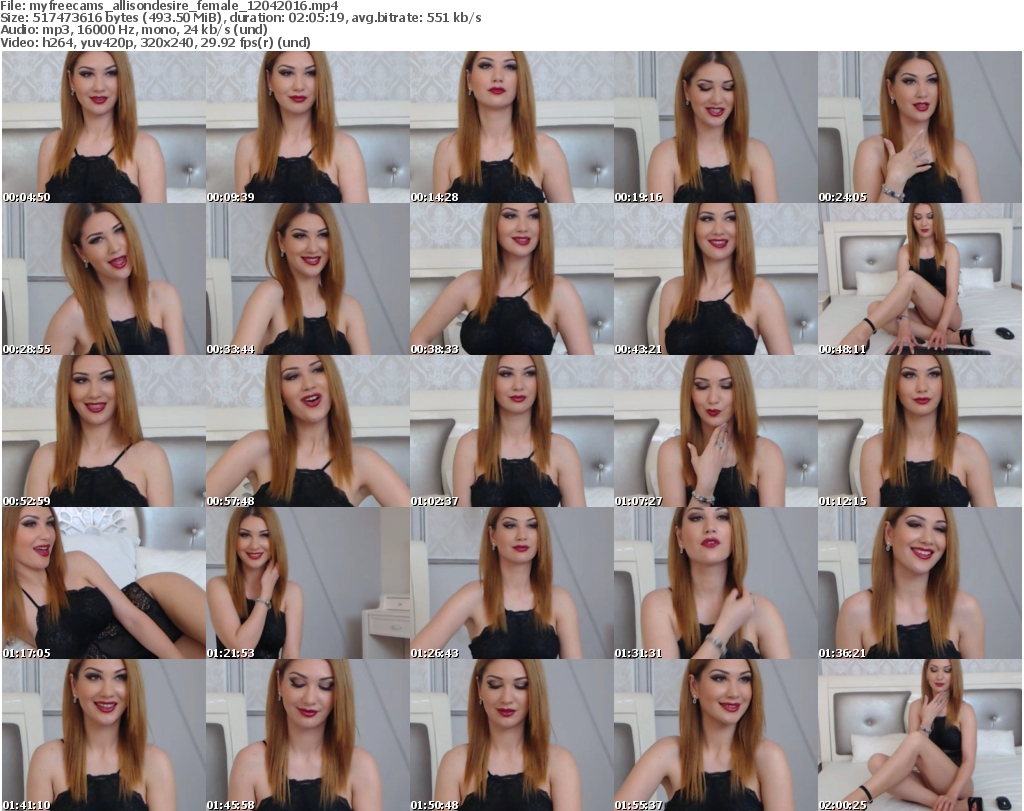Open the thumbnail marked 00:14:28
The height and width of the screenshot is (811, 1024).
[512, 127]
